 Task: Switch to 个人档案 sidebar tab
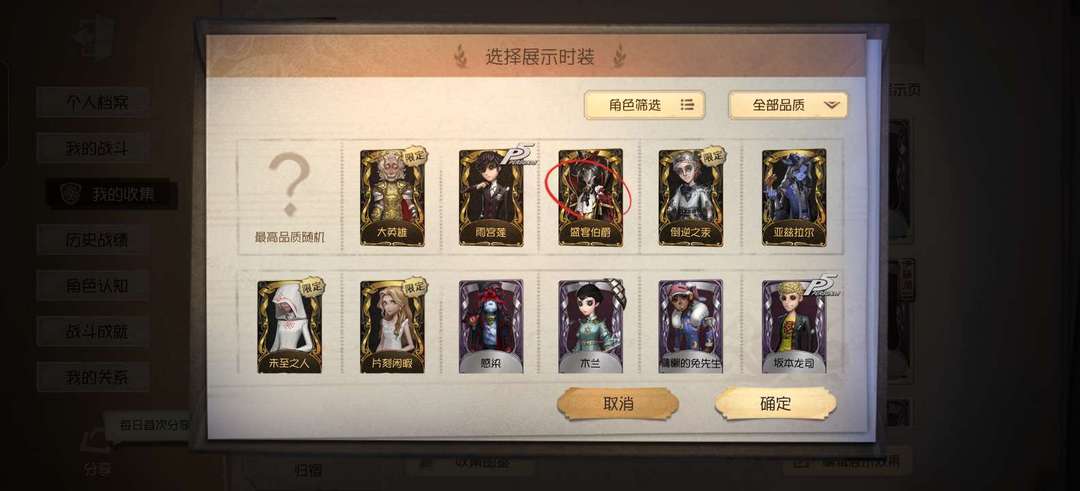tap(93, 102)
